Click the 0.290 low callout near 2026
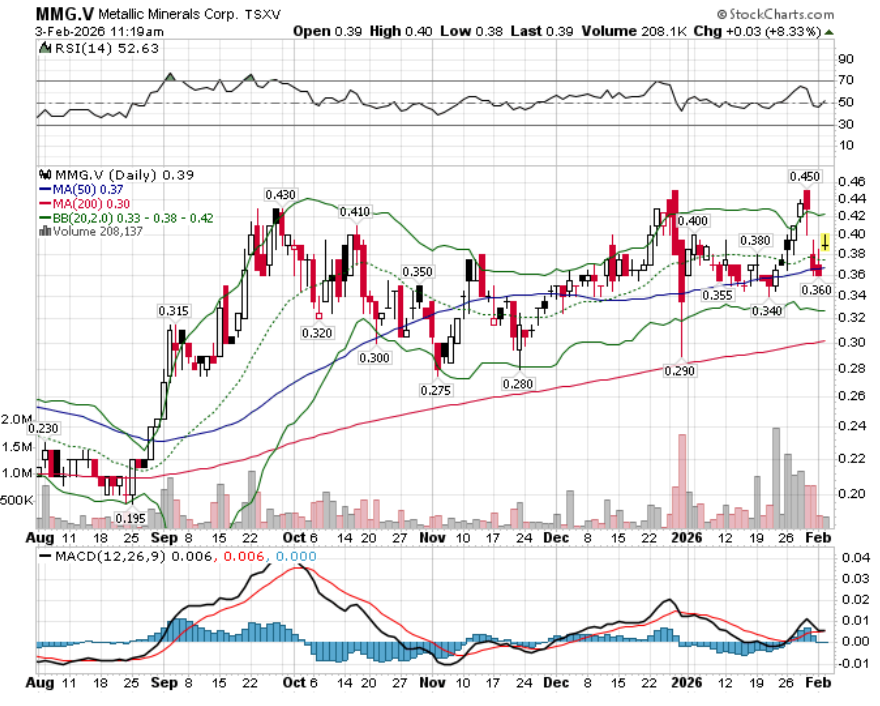880x706 pixels. tap(680, 371)
